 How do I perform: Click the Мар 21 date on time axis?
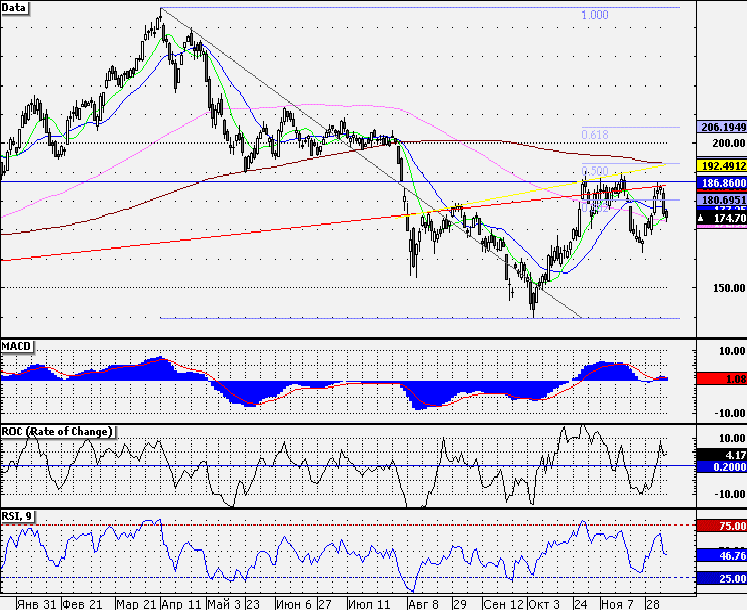click(x=136, y=604)
